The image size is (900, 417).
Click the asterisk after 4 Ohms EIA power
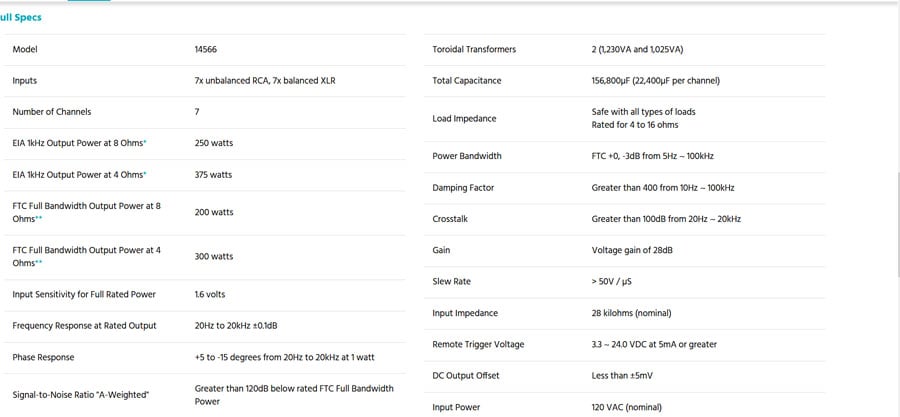point(145,175)
